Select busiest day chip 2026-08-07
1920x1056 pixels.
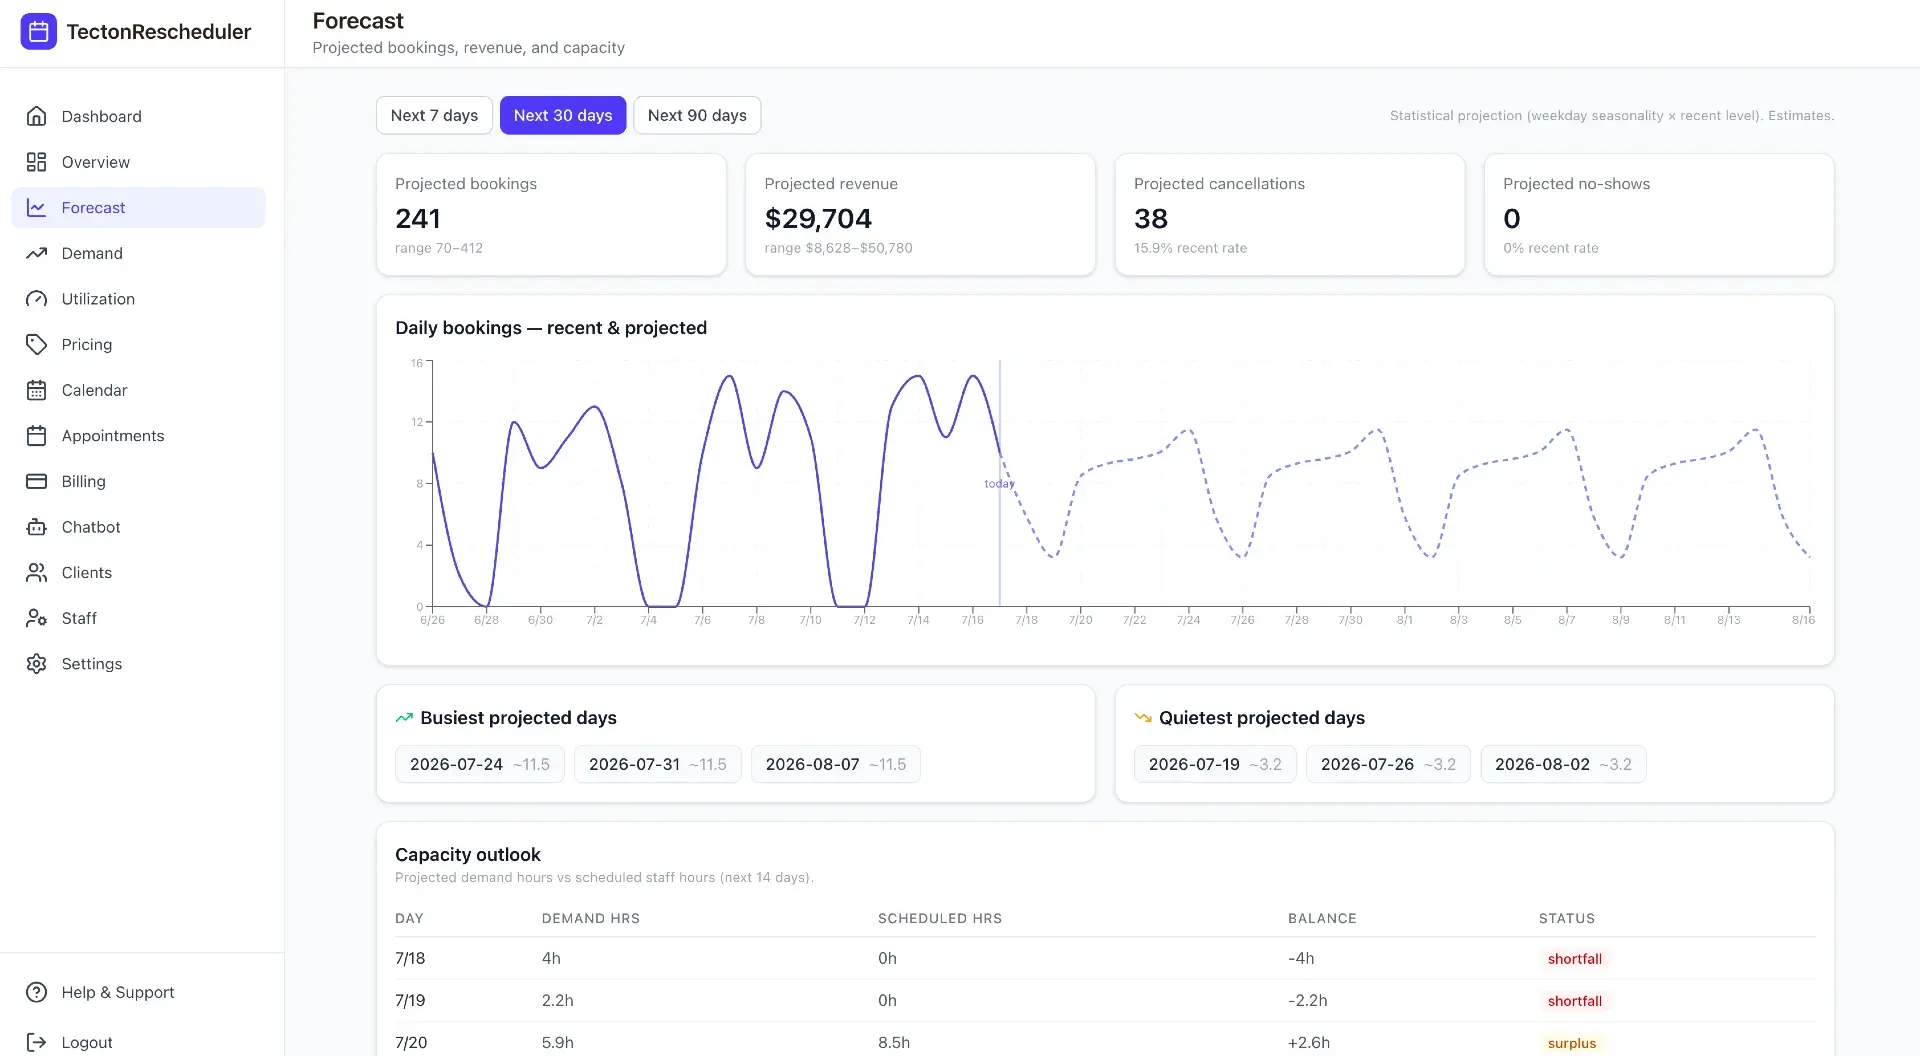tap(836, 764)
